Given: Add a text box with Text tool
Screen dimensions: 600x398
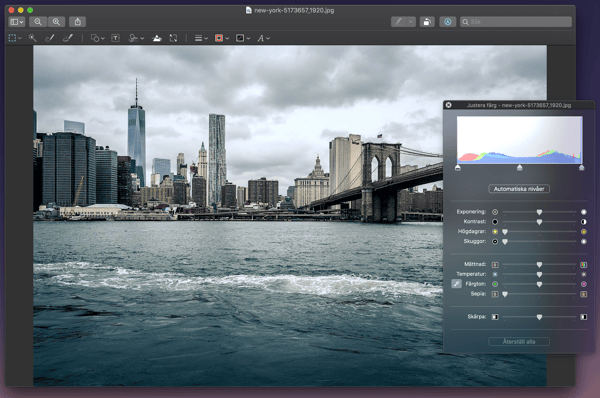Looking at the screenshot, I should point(116,38).
